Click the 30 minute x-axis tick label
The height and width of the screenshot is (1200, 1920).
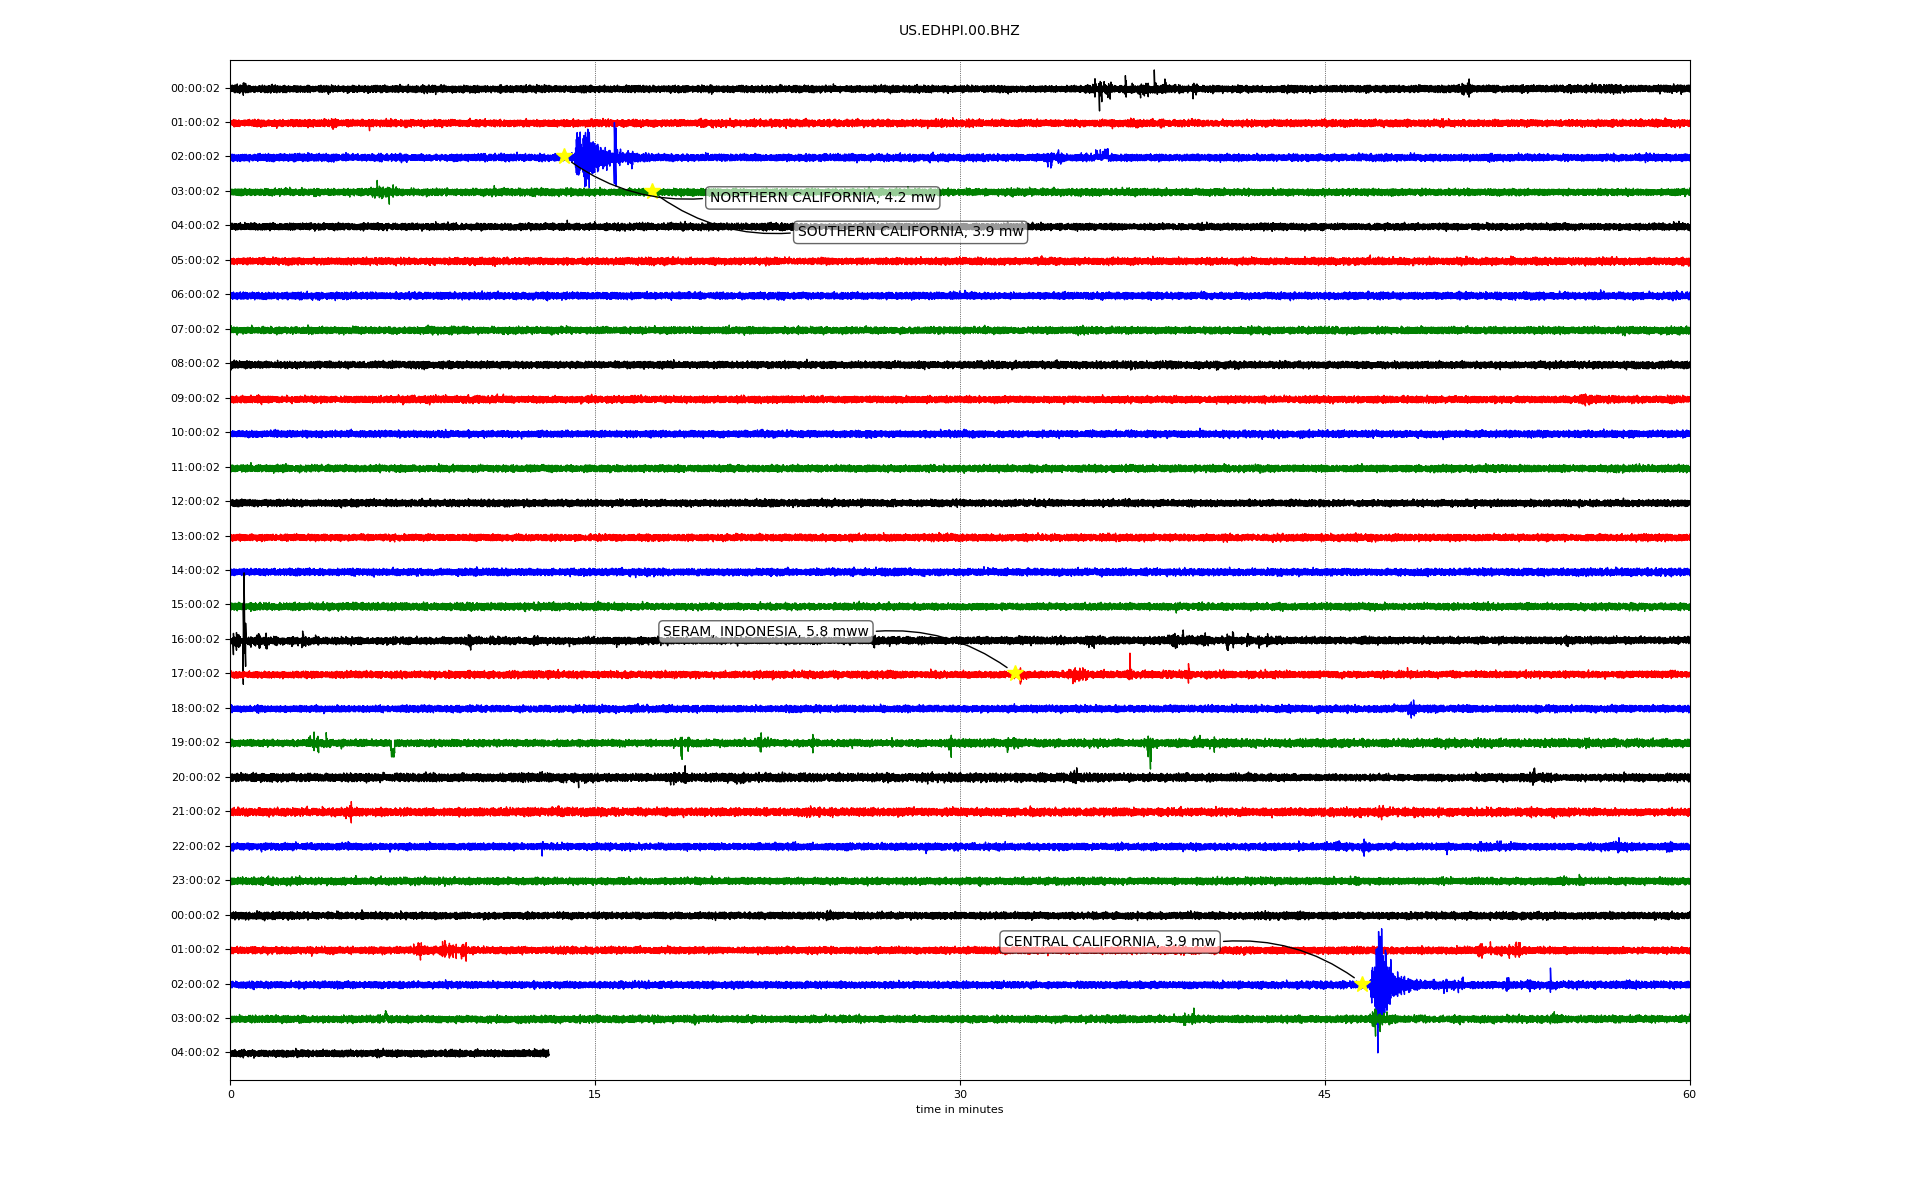[960, 1094]
